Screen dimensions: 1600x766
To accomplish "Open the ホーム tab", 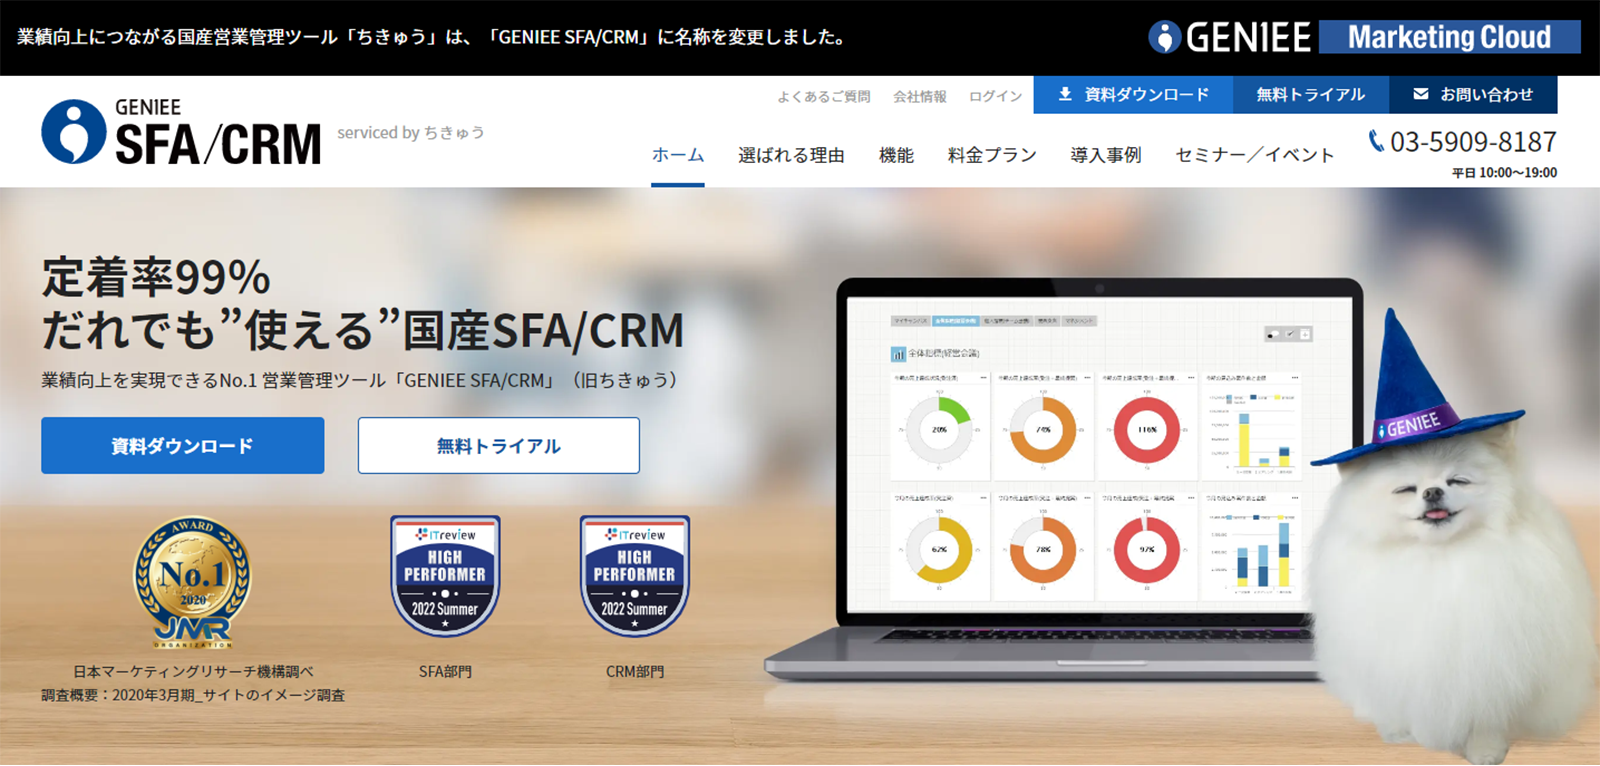I will click(x=678, y=155).
